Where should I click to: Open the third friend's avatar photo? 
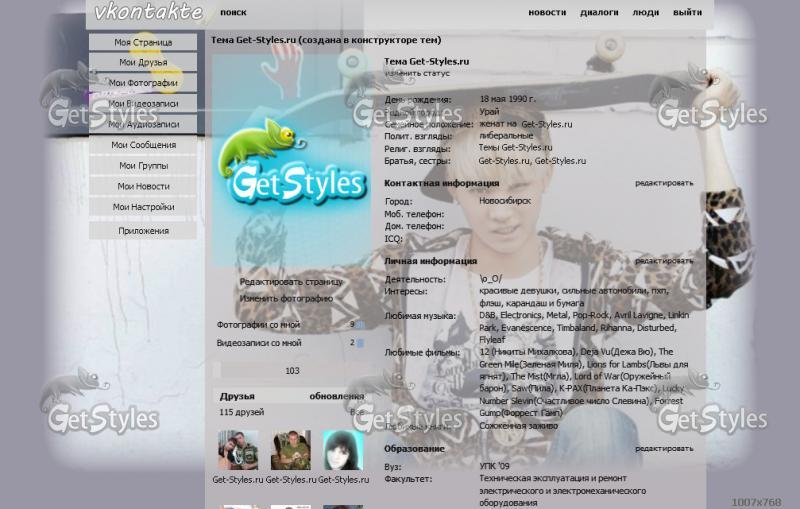point(342,450)
